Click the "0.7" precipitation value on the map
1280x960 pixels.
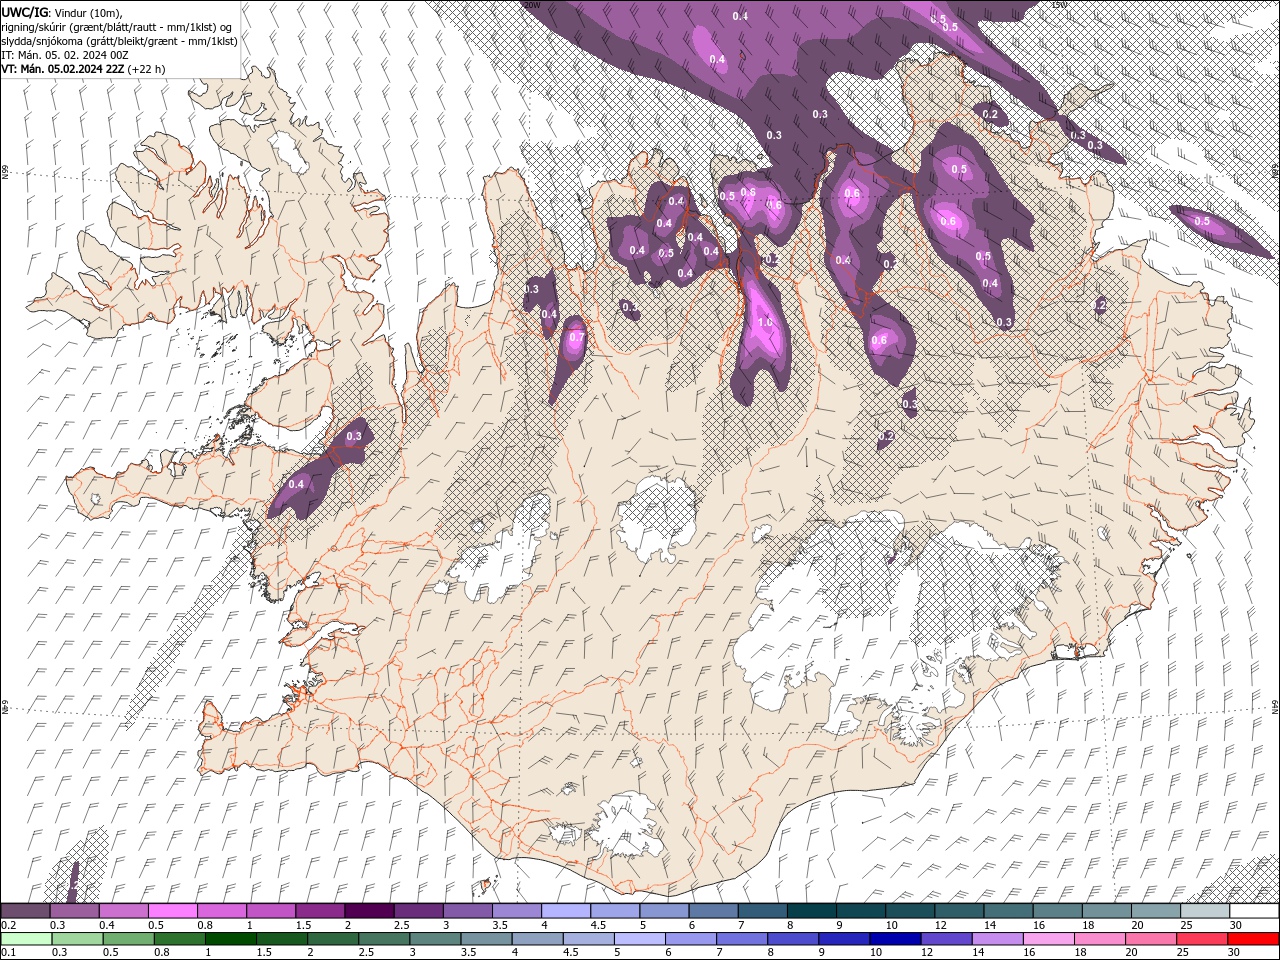(x=576, y=338)
